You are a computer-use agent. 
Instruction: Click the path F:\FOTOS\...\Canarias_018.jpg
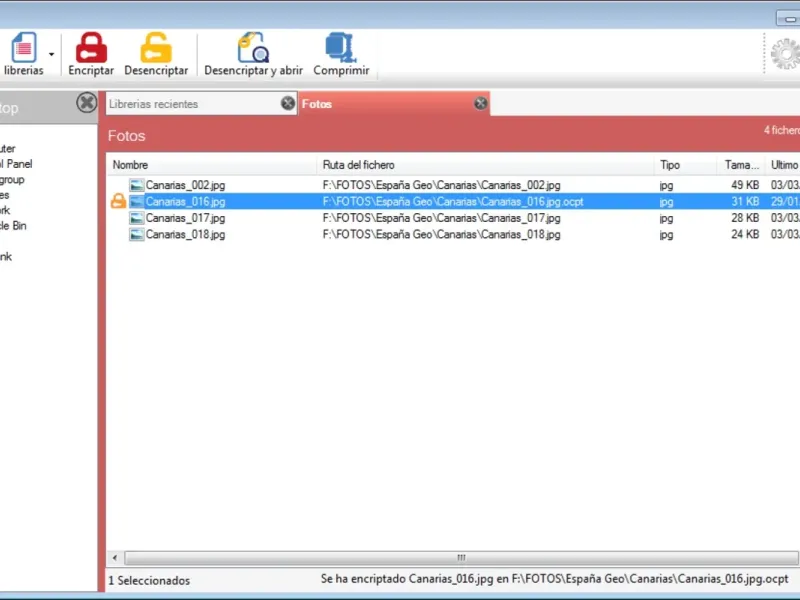[x=441, y=234]
